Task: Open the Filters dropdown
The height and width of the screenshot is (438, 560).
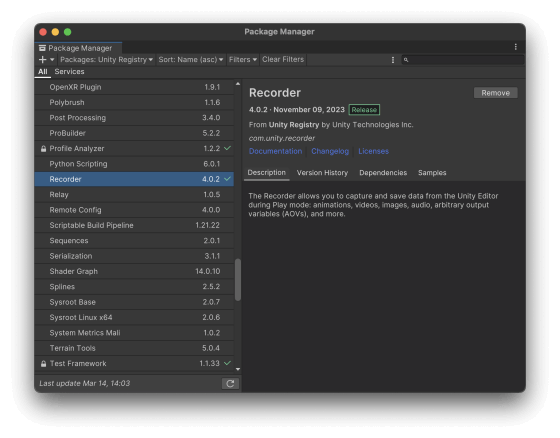Action: click(242, 60)
